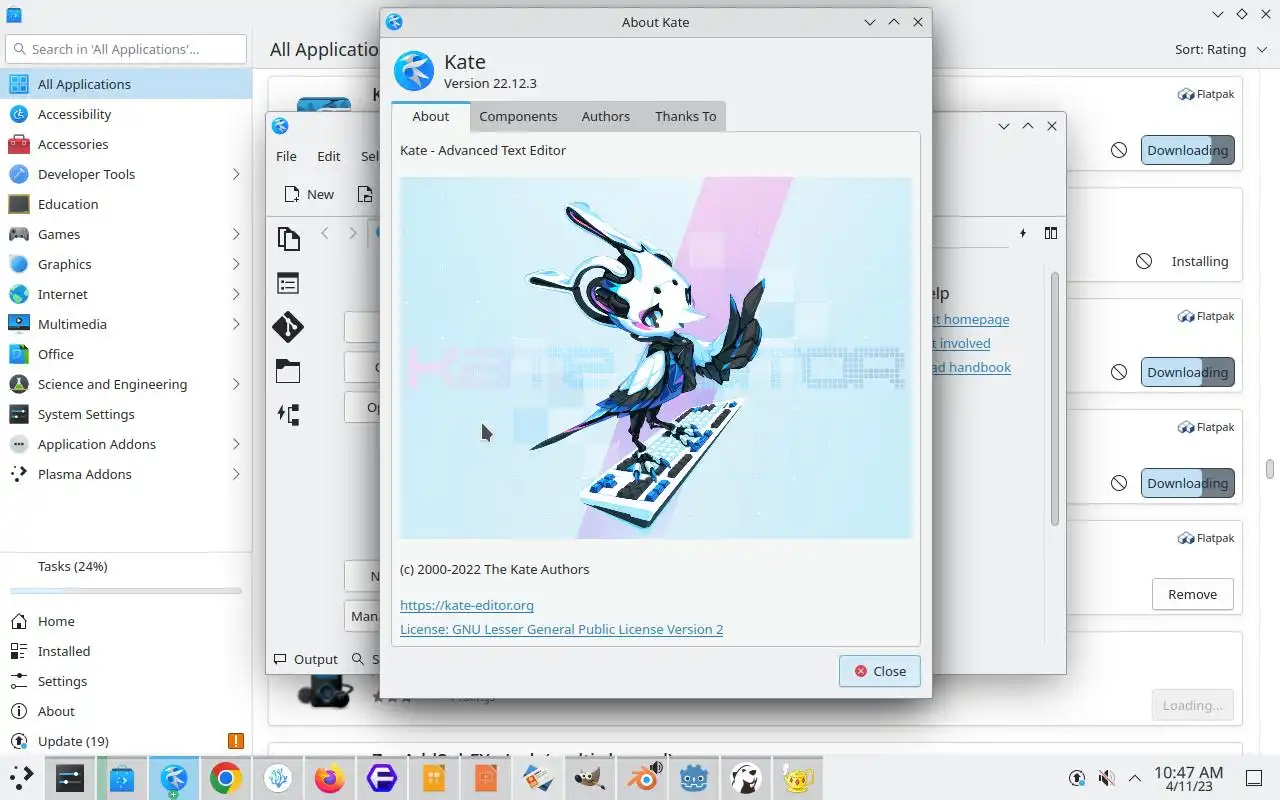Open the Git panel in Kate sidebar

pos(288,327)
